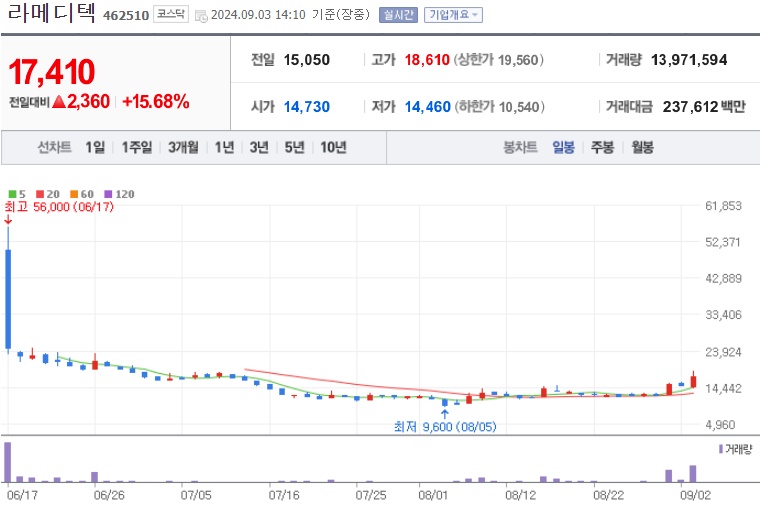Click the 09/02 date axis label
The image size is (760, 510).
click(696, 495)
